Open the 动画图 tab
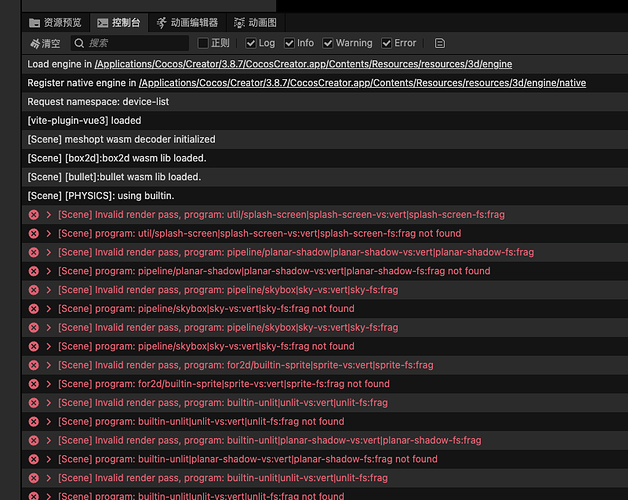 tap(256, 22)
